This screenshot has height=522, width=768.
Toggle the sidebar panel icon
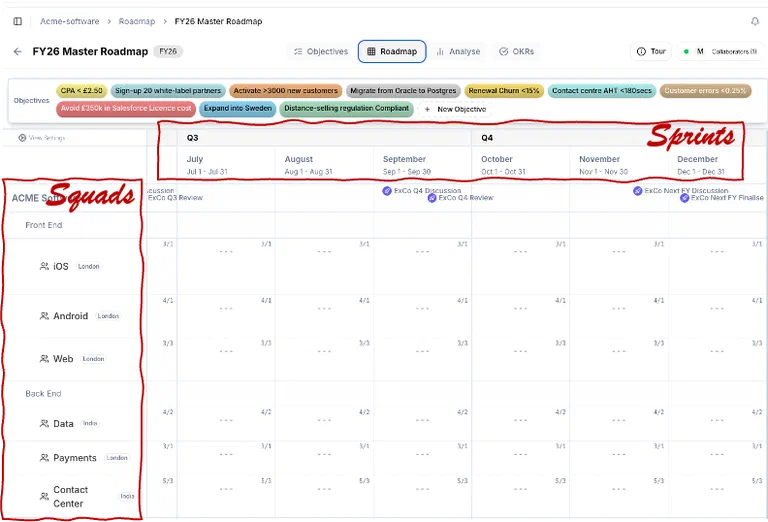(18, 21)
